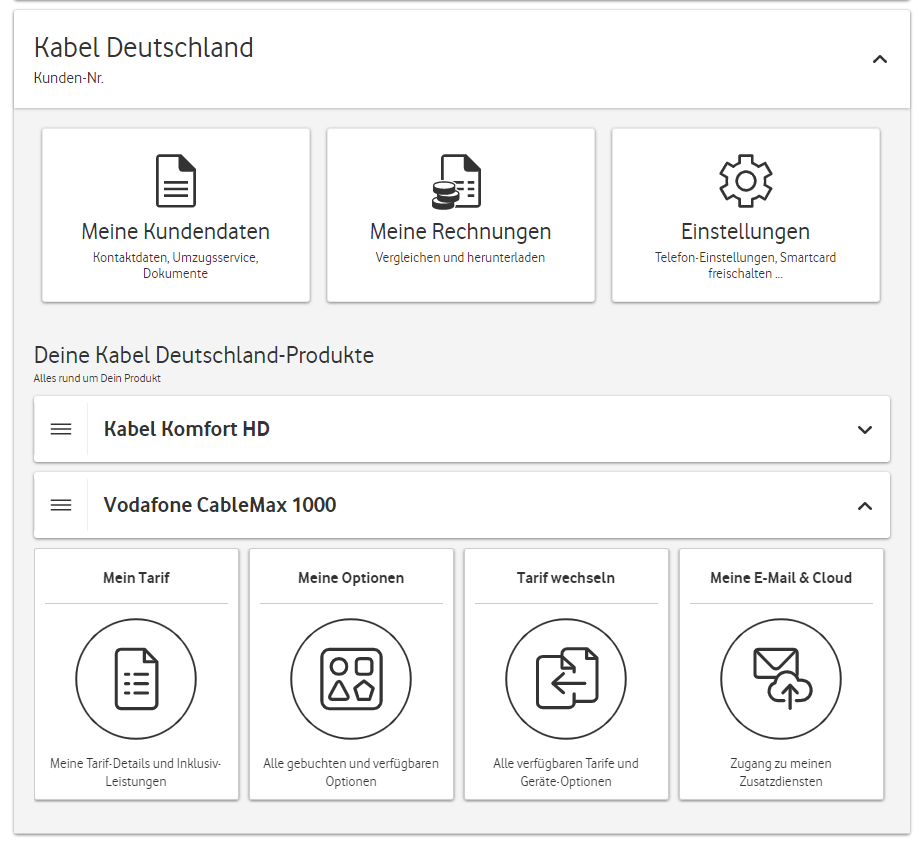
Task: Click 'Vergleichen und herunterladen' description
Action: (x=461, y=258)
